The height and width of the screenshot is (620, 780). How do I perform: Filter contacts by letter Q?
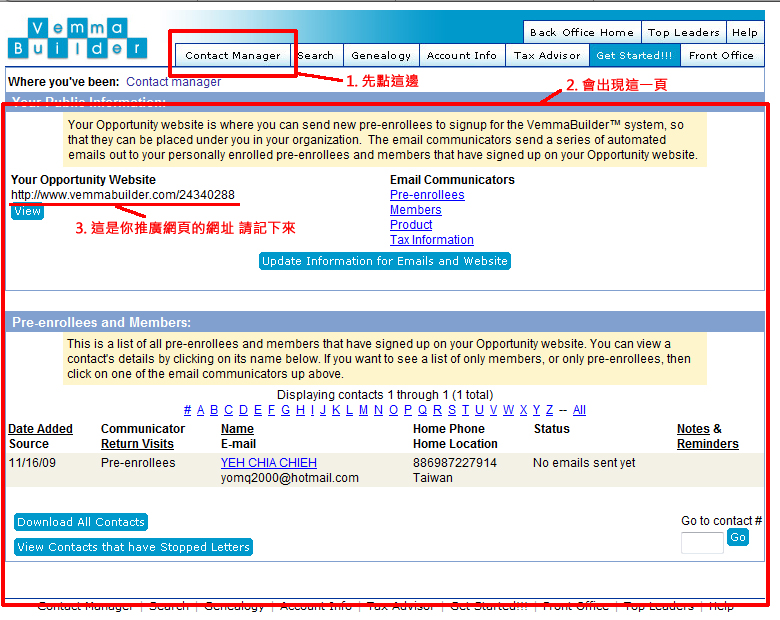click(422, 410)
